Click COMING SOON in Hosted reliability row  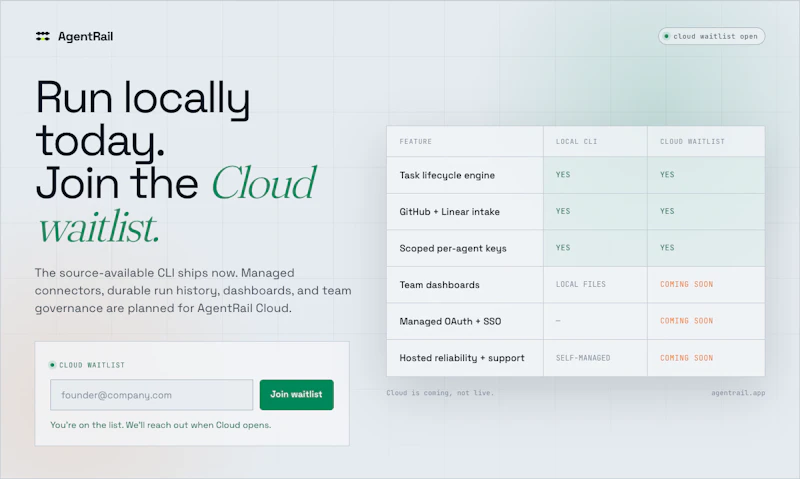click(686, 358)
